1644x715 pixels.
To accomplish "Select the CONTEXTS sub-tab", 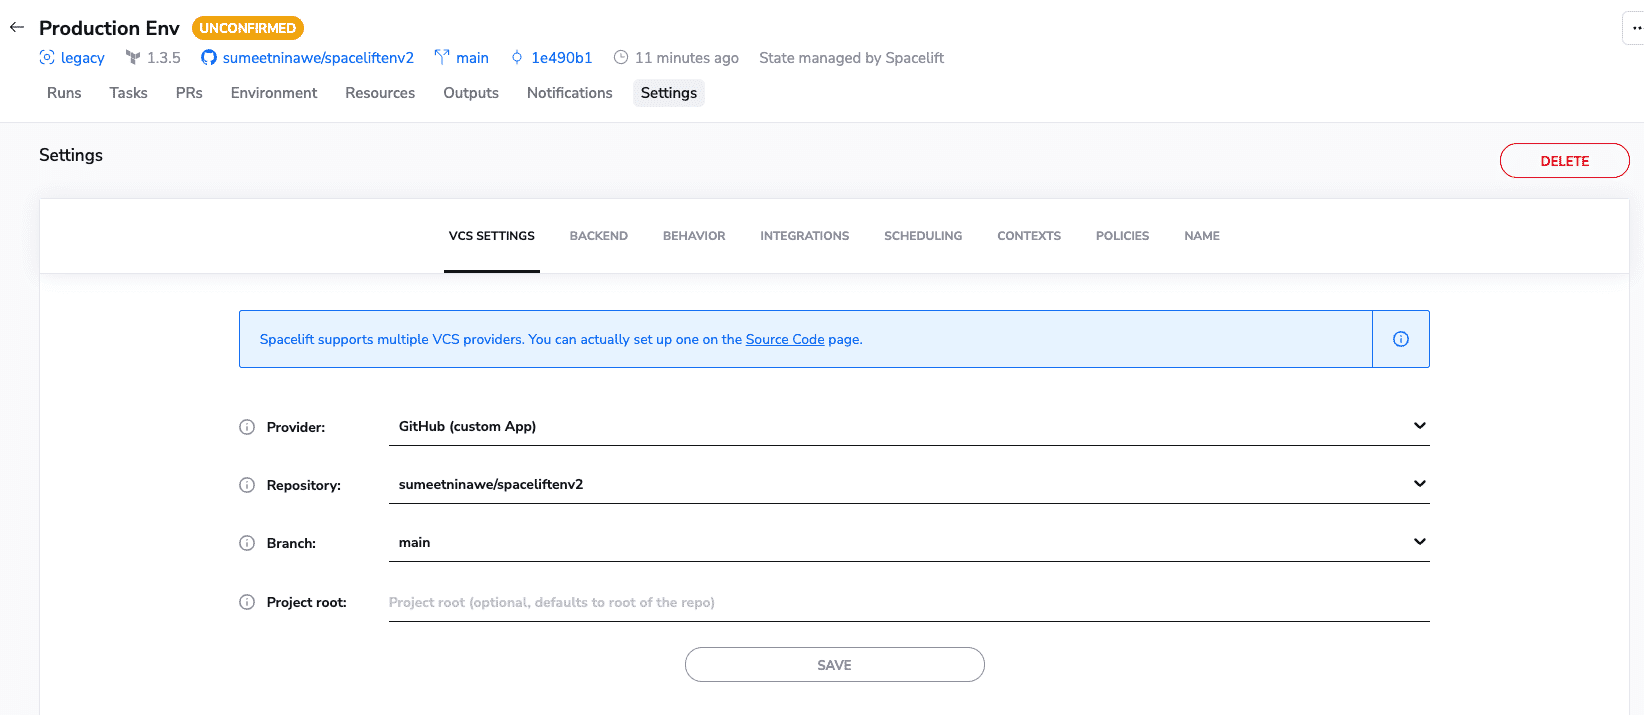I will click(x=1029, y=236).
